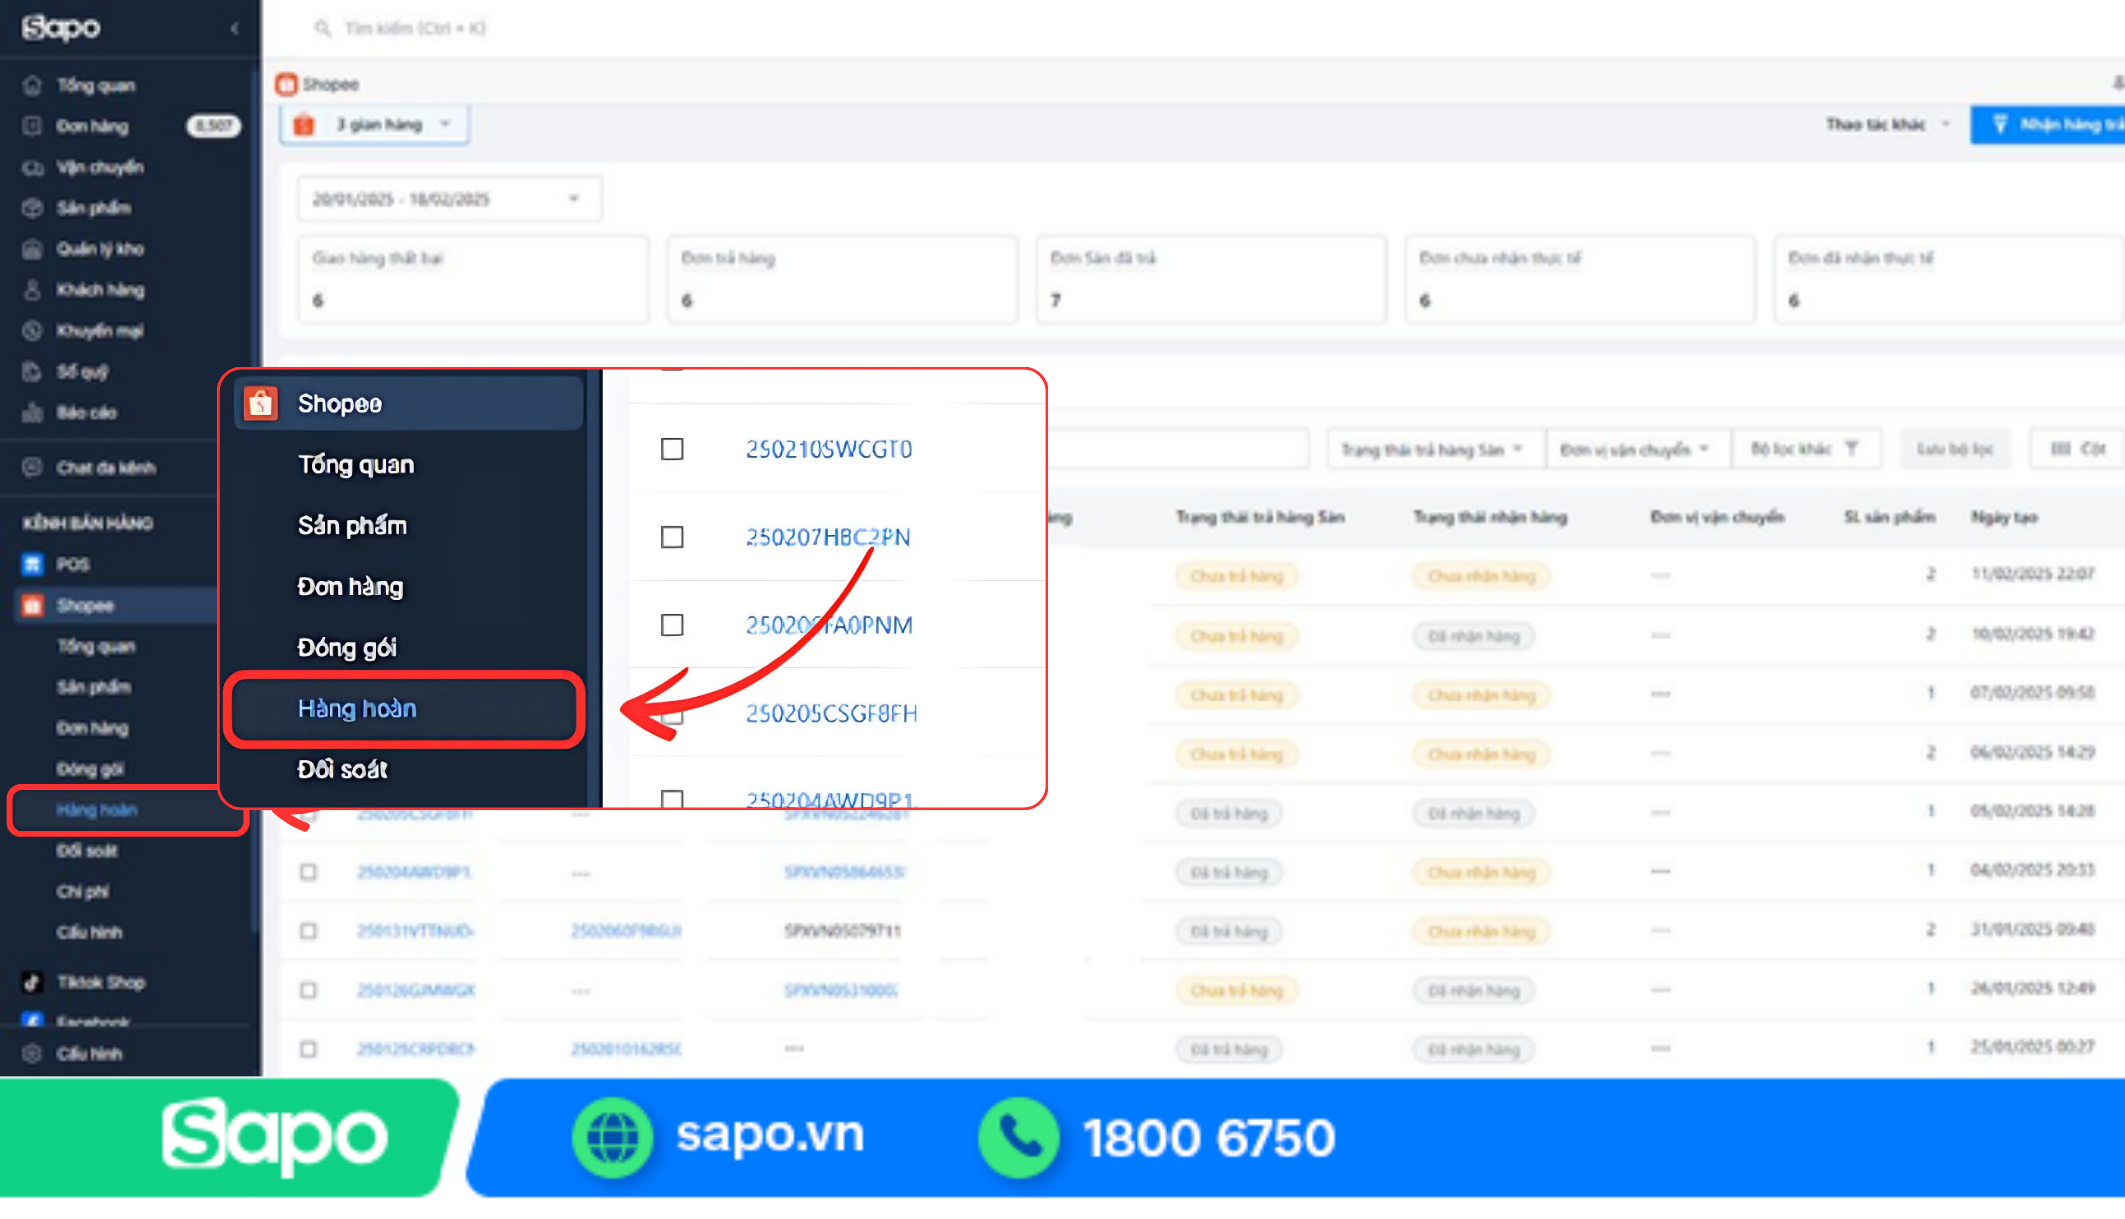The image size is (2125, 1219).
Task: Open Chi phí in the left sidebar
Action: [83, 891]
